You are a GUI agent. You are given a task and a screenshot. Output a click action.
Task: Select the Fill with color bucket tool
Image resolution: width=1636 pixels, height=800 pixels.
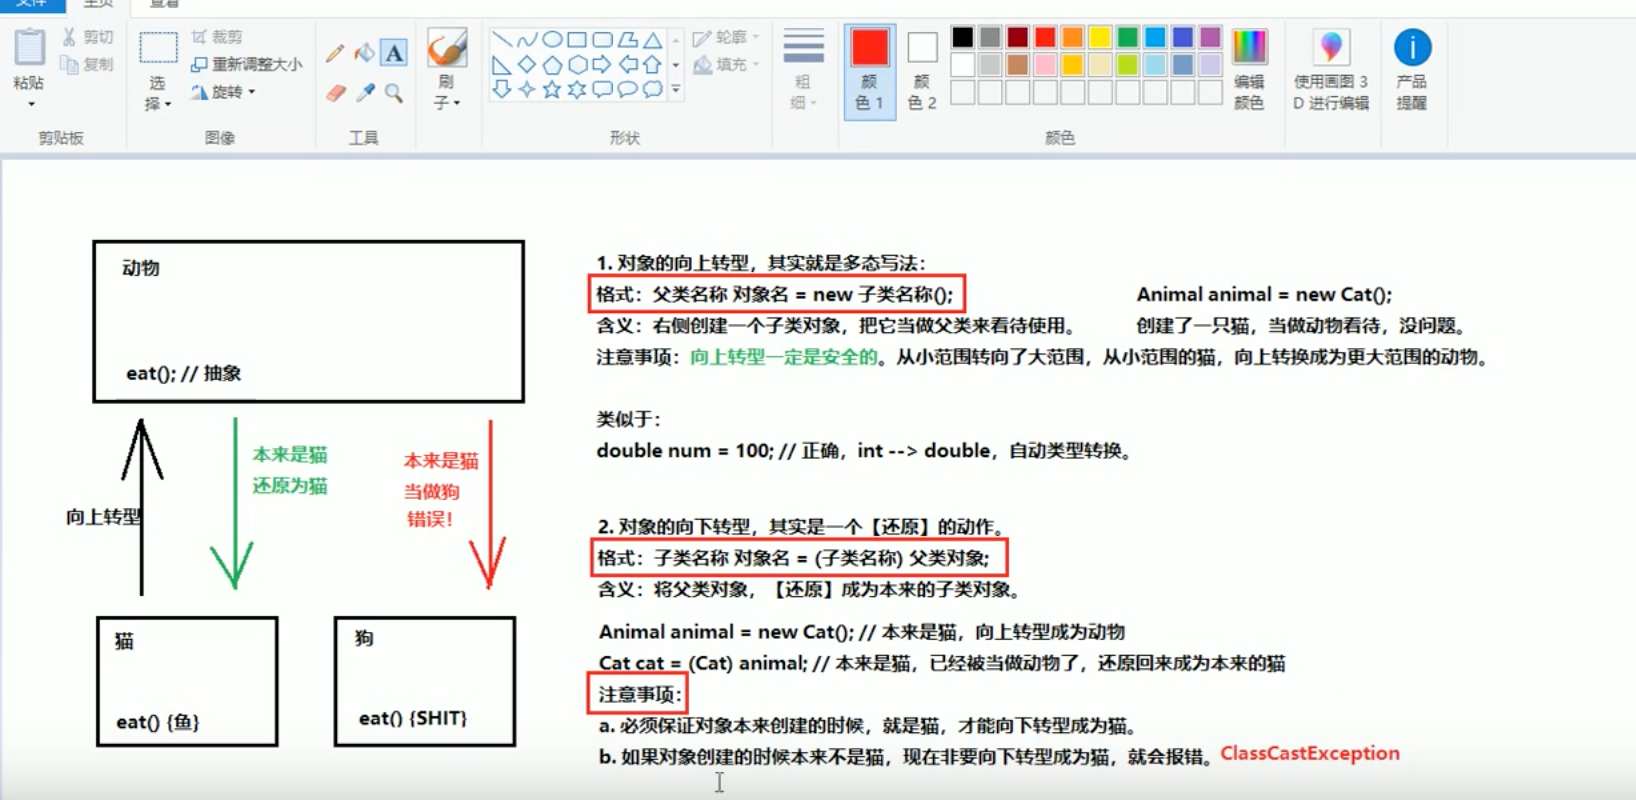(x=364, y=53)
